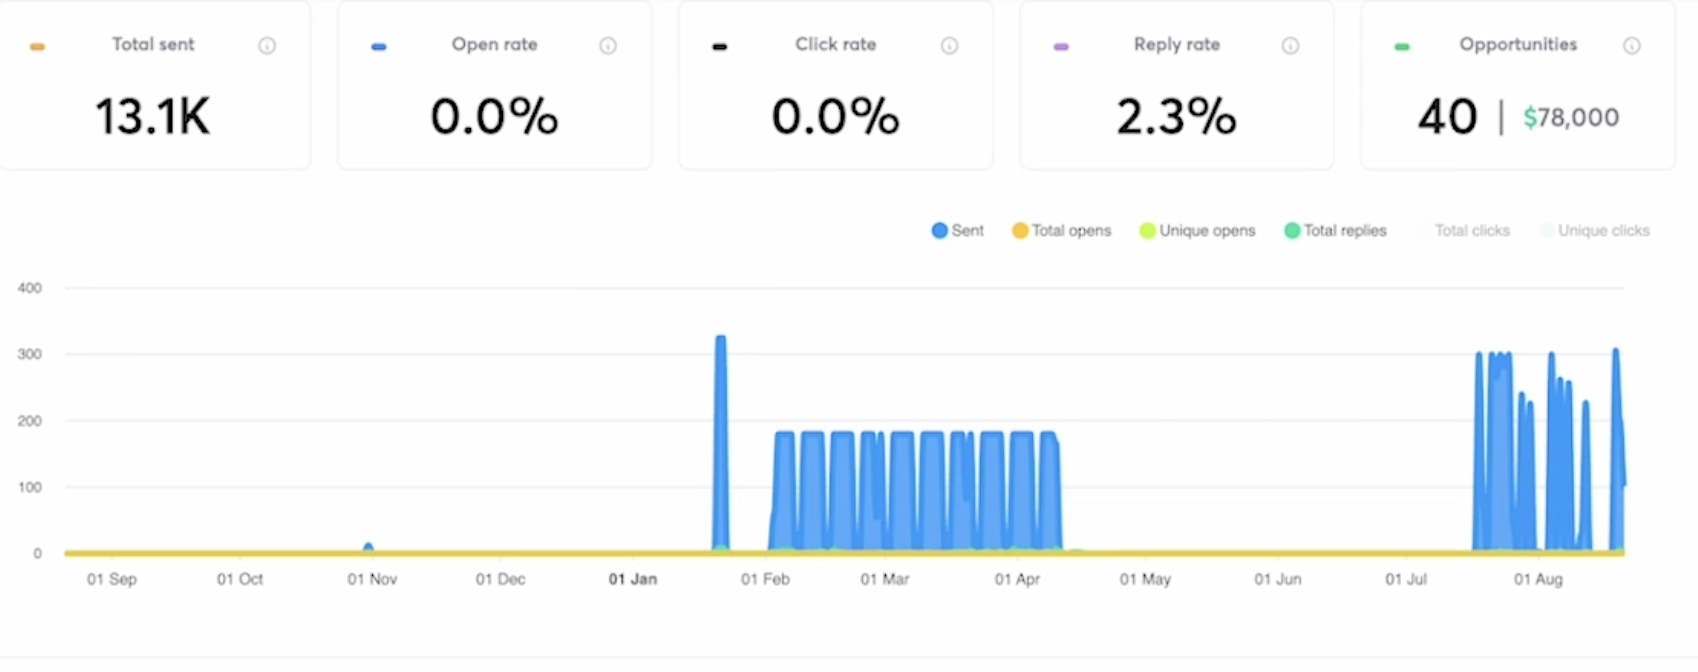Click the green Opportunities color marker

[x=1402, y=47]
